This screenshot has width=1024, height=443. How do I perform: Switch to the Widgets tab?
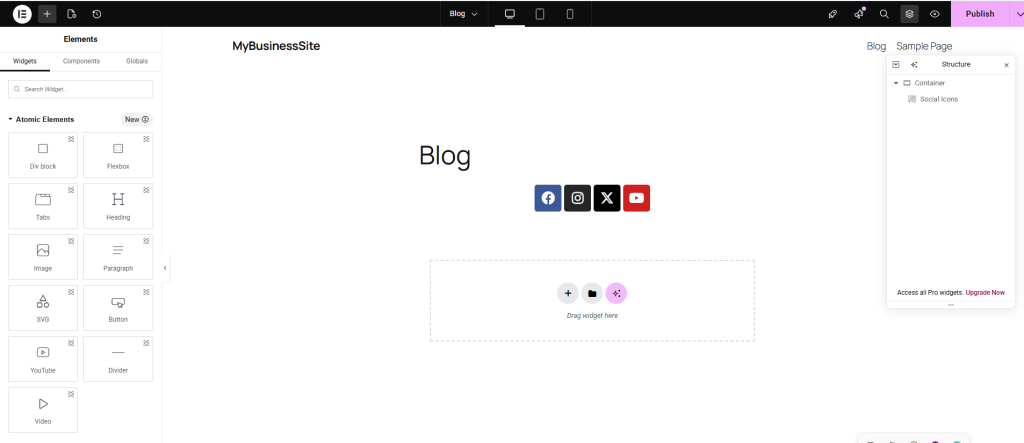[x=25, y=61]
